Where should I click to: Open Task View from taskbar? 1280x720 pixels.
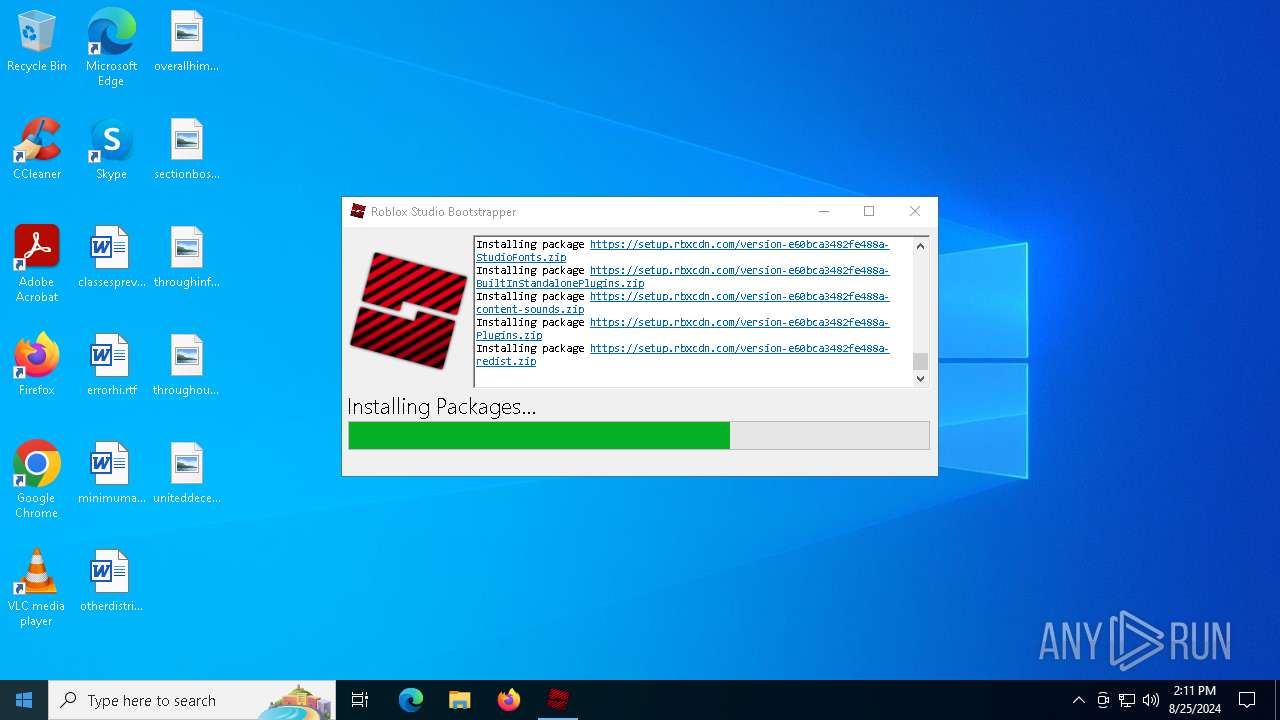point(360,700)
